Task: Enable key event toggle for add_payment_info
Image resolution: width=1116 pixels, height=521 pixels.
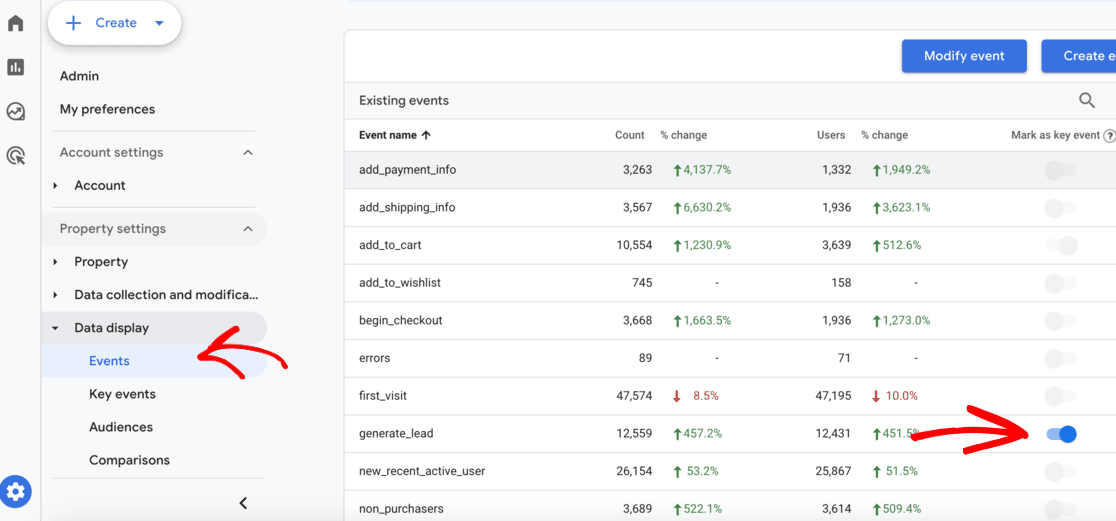Action: coord(1060,170)
